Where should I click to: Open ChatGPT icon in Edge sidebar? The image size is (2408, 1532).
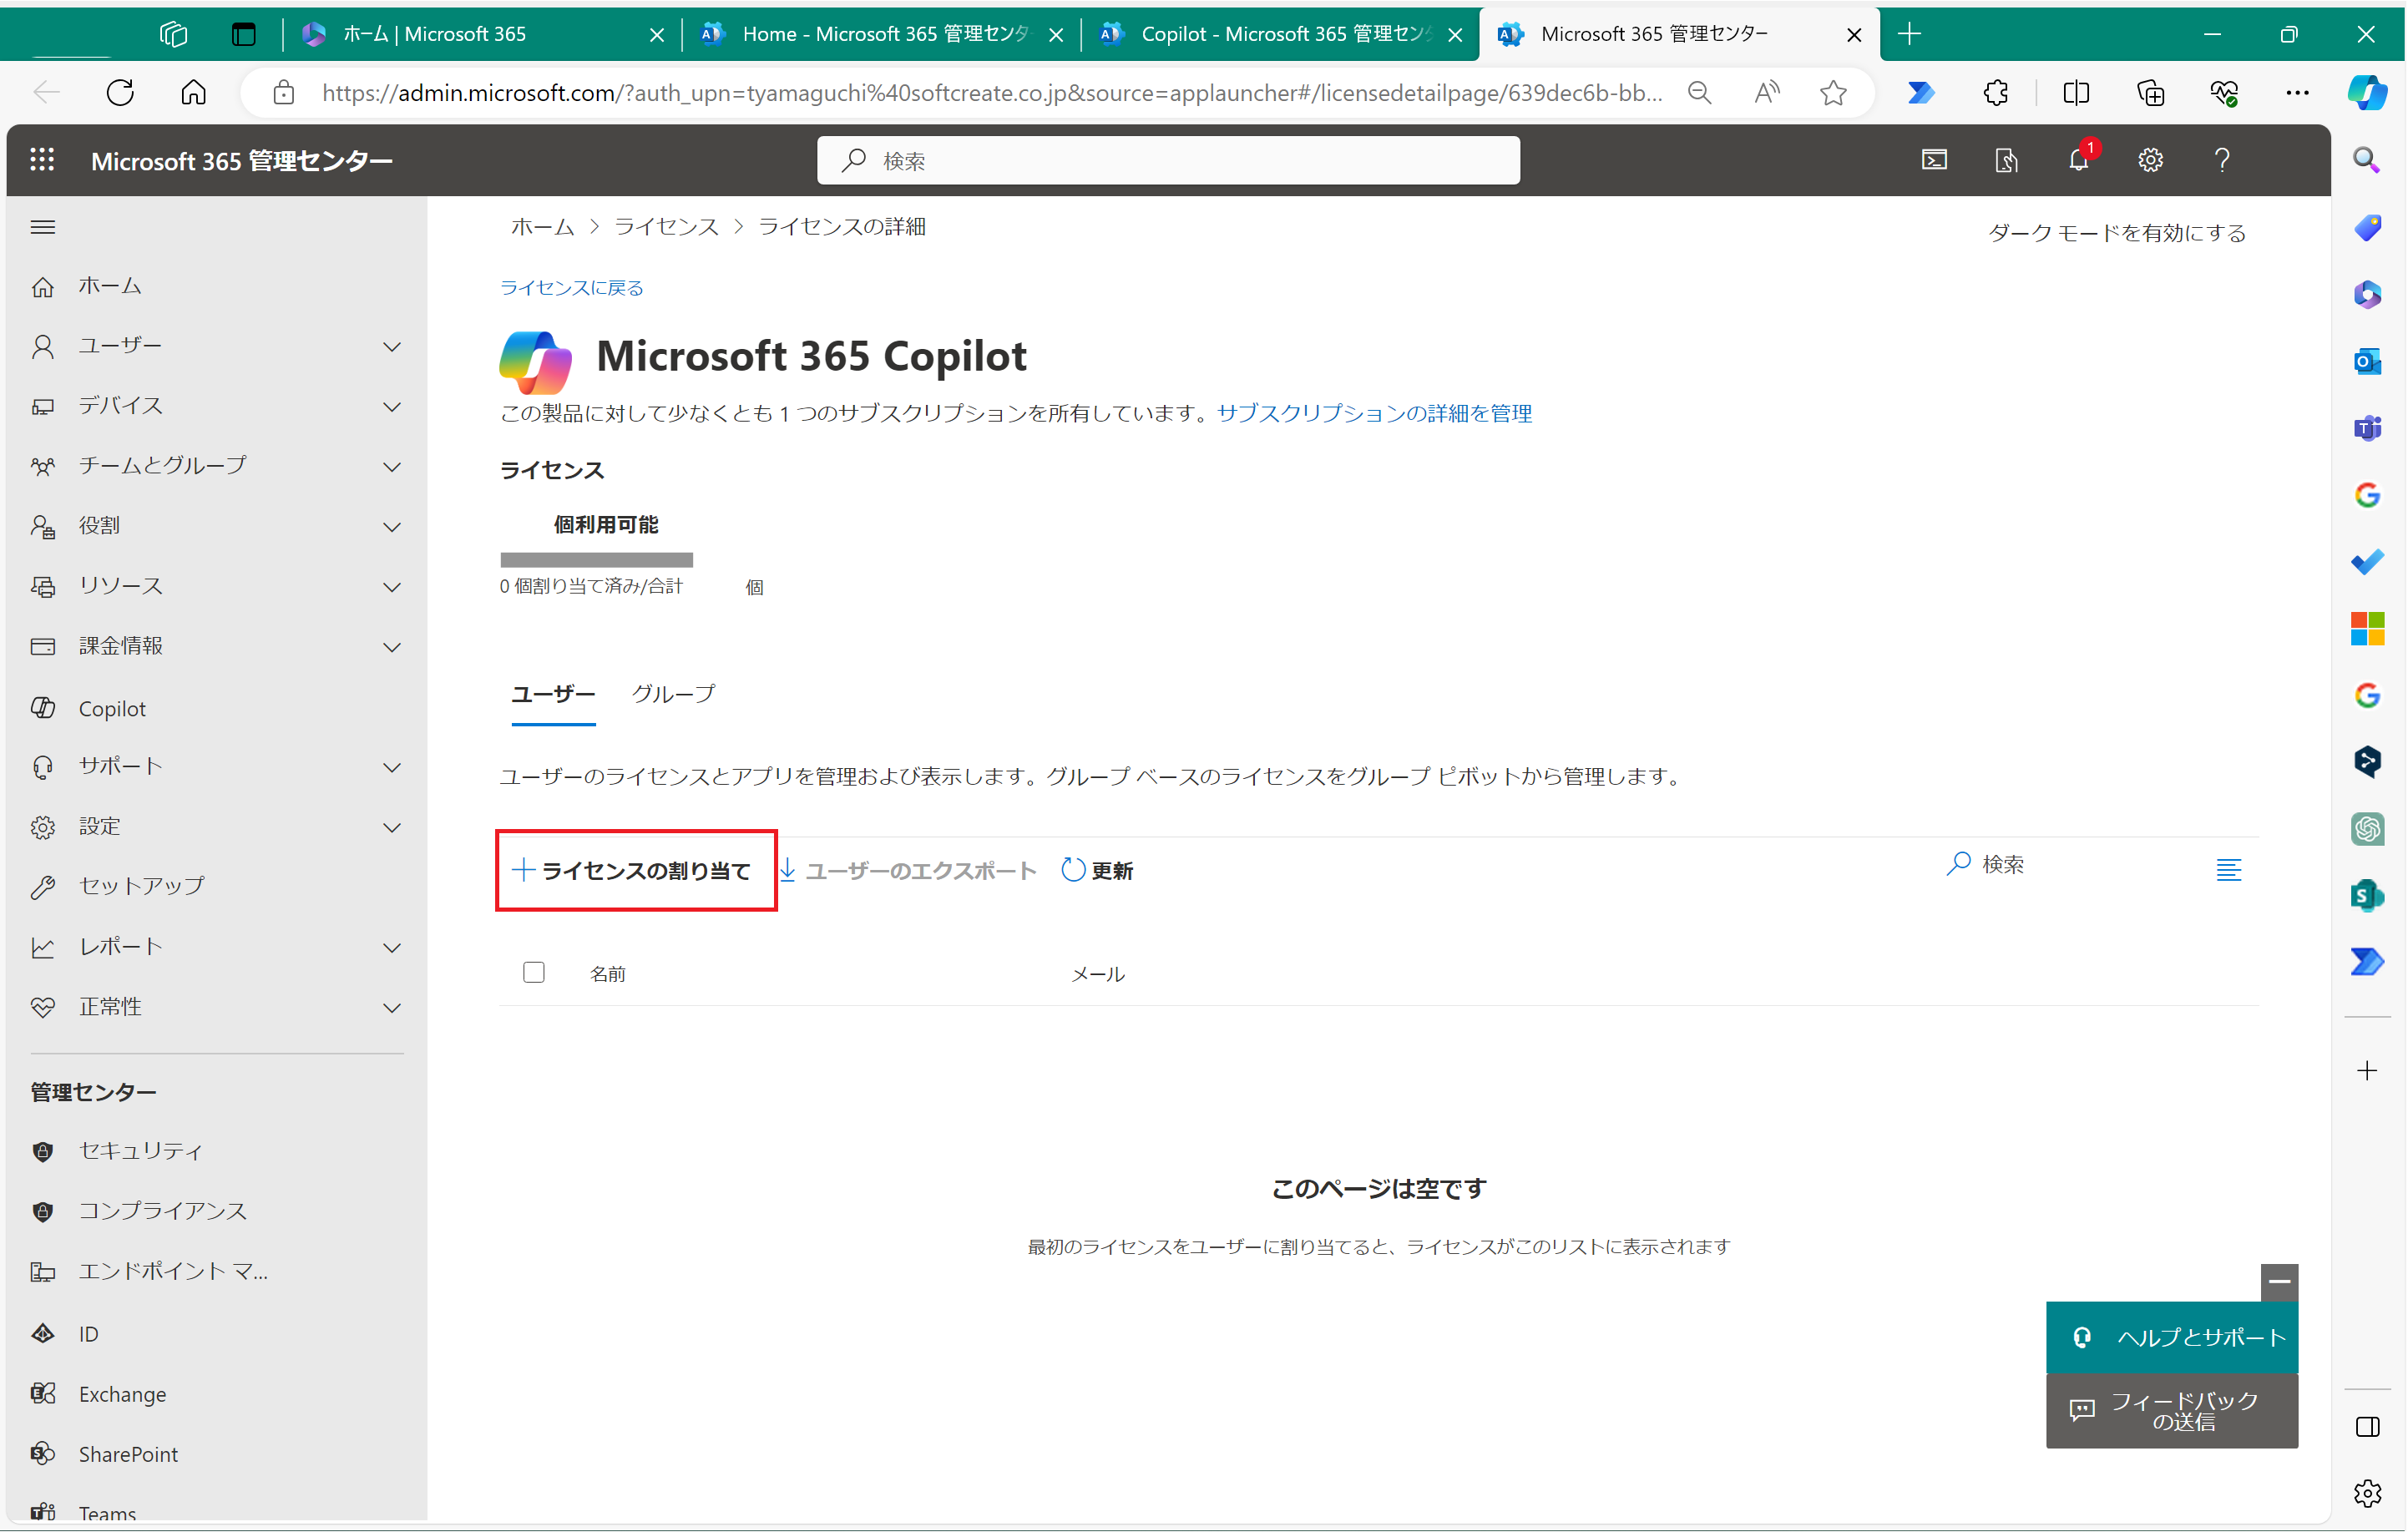(x=2367, y=829)
